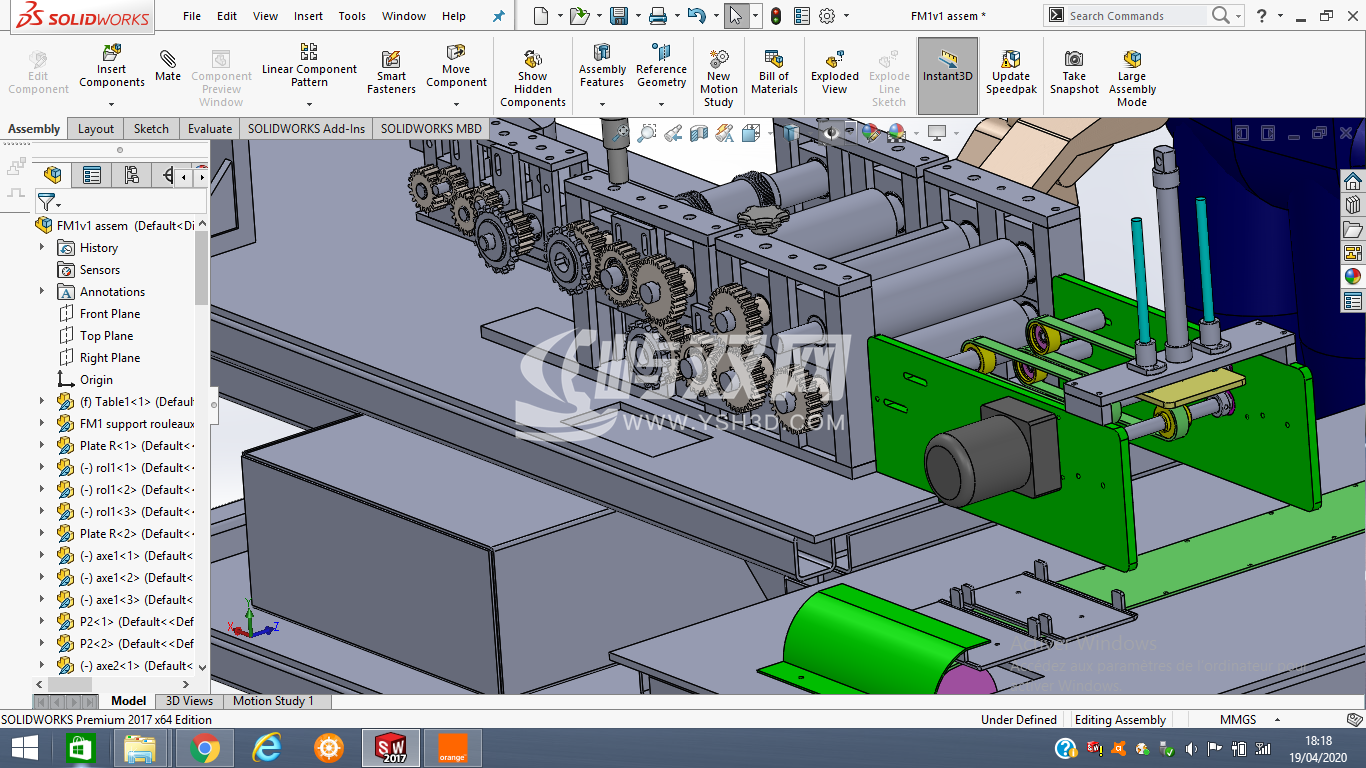Toggle the Select cursor tool
The height and width of the screenshot is (768, 1366).
pos(736,16)
